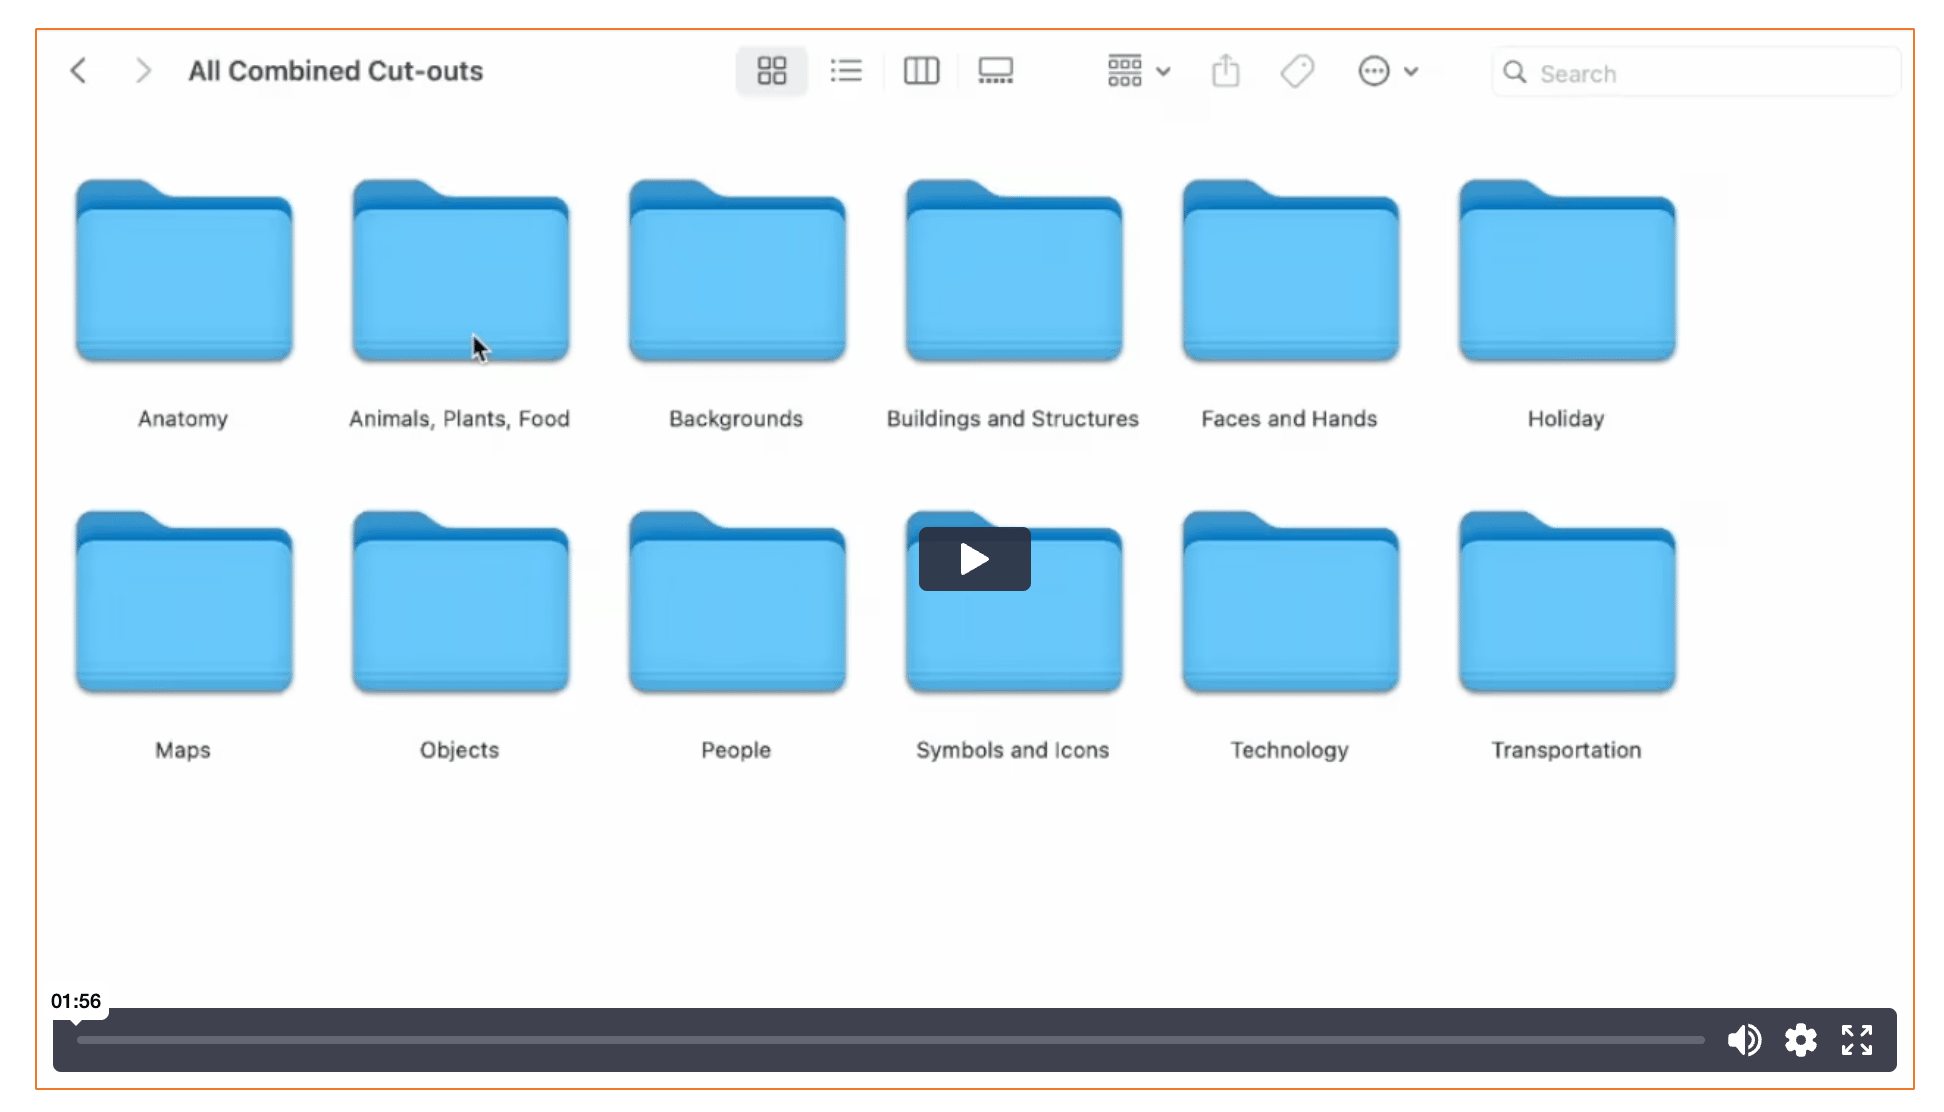Click the video progress bar
The height and width of the screenshot is (1112, 1944).
pos(890,1040)
